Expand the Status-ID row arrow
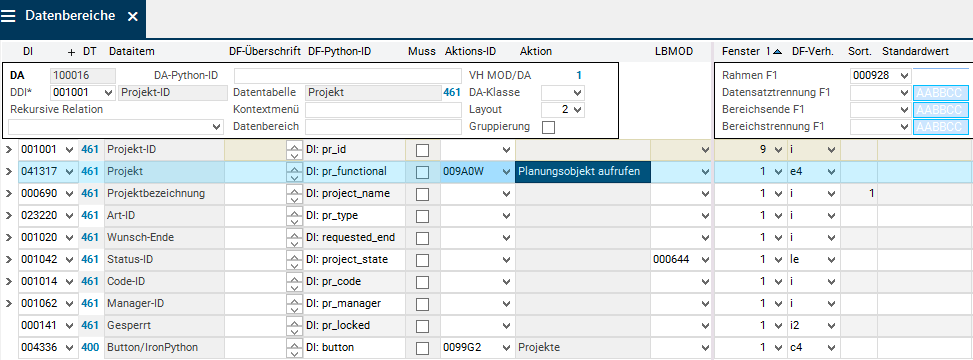Screen dimensions: 973x360 click(9, 259)
